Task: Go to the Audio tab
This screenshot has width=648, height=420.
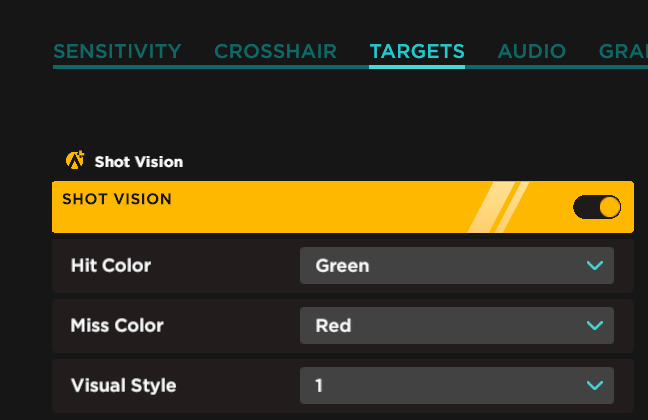Action: point(532,51)
